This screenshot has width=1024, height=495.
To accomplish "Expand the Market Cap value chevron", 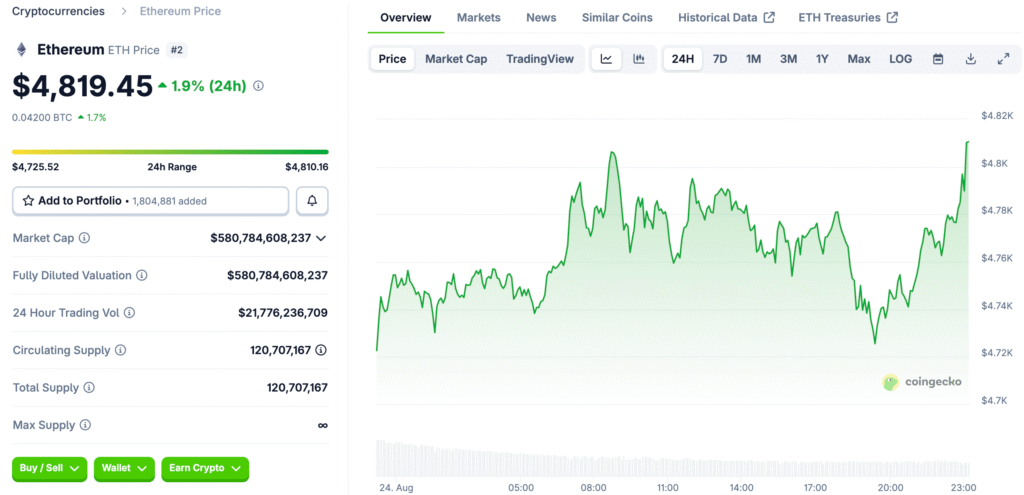I will [x=321, y=238].
